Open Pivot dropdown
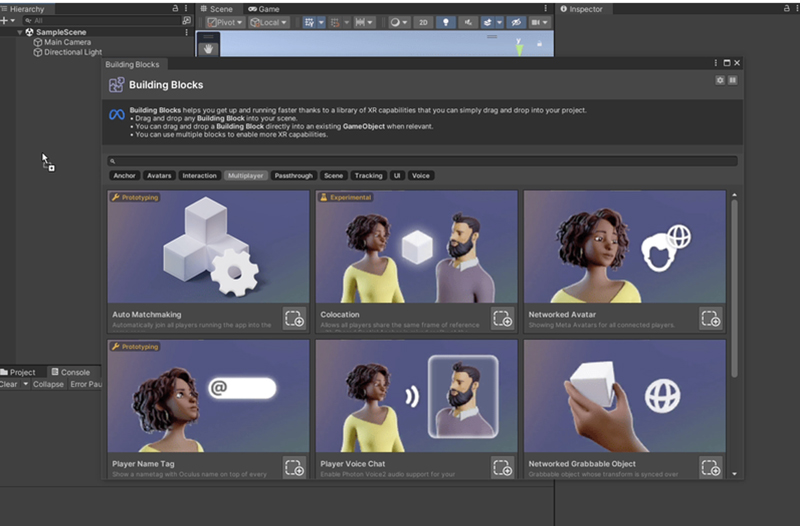Screen dimensions: 800x526 pos(224,22)
